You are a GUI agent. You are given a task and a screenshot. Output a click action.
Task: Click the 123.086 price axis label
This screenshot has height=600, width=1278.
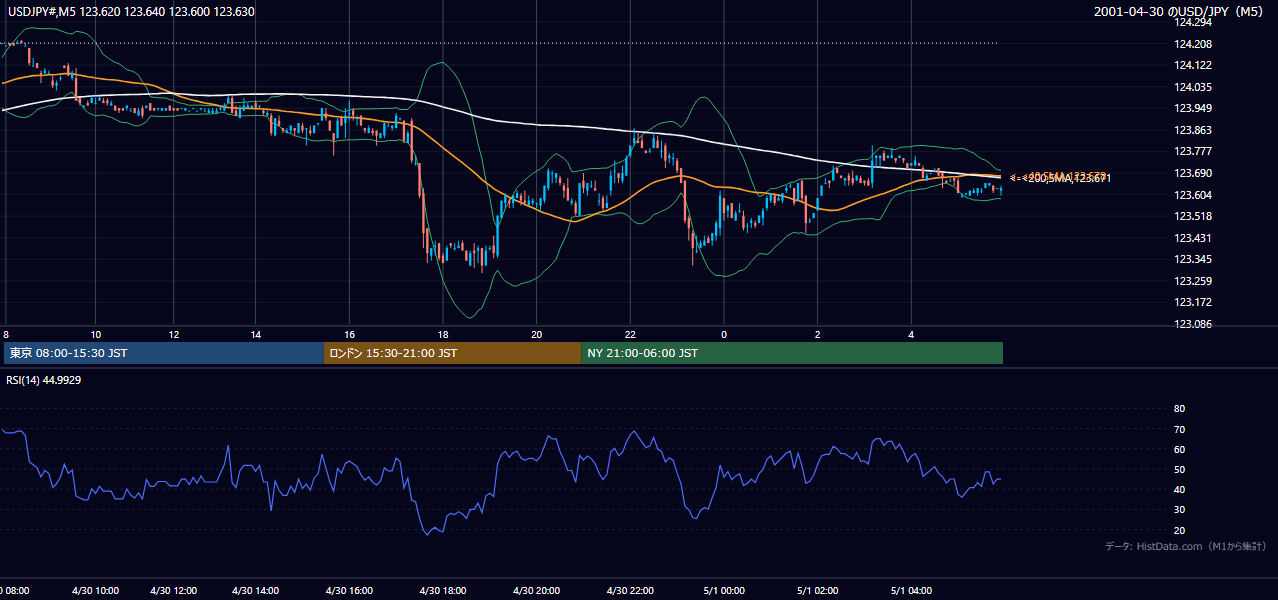pyautogui.click(x=1193, y=324)
